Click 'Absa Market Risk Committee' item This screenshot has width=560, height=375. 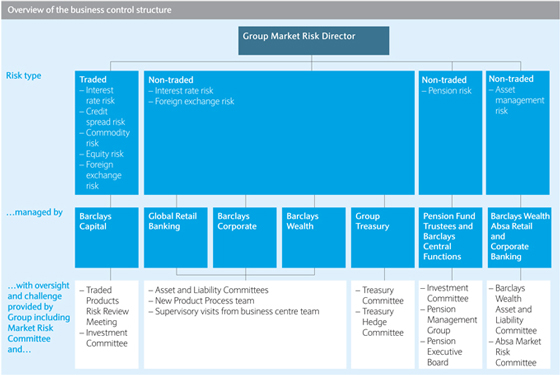point(515,352)
